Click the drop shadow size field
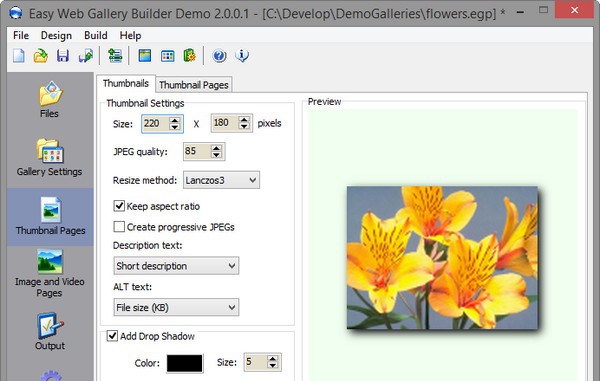This screenshot has width=600, height=381. click(256, 362)
